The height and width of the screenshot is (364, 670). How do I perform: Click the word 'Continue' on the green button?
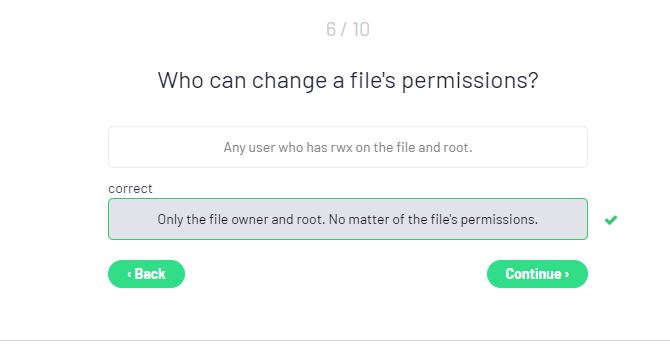pos(533,274)
